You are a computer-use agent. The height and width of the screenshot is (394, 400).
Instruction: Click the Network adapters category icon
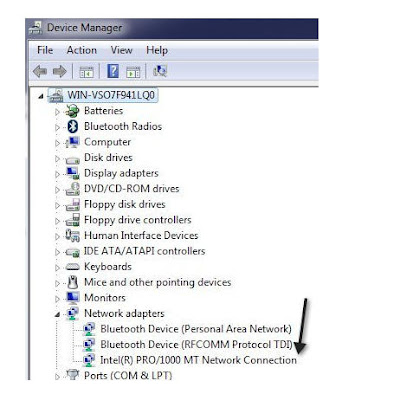tap(72, 314)
